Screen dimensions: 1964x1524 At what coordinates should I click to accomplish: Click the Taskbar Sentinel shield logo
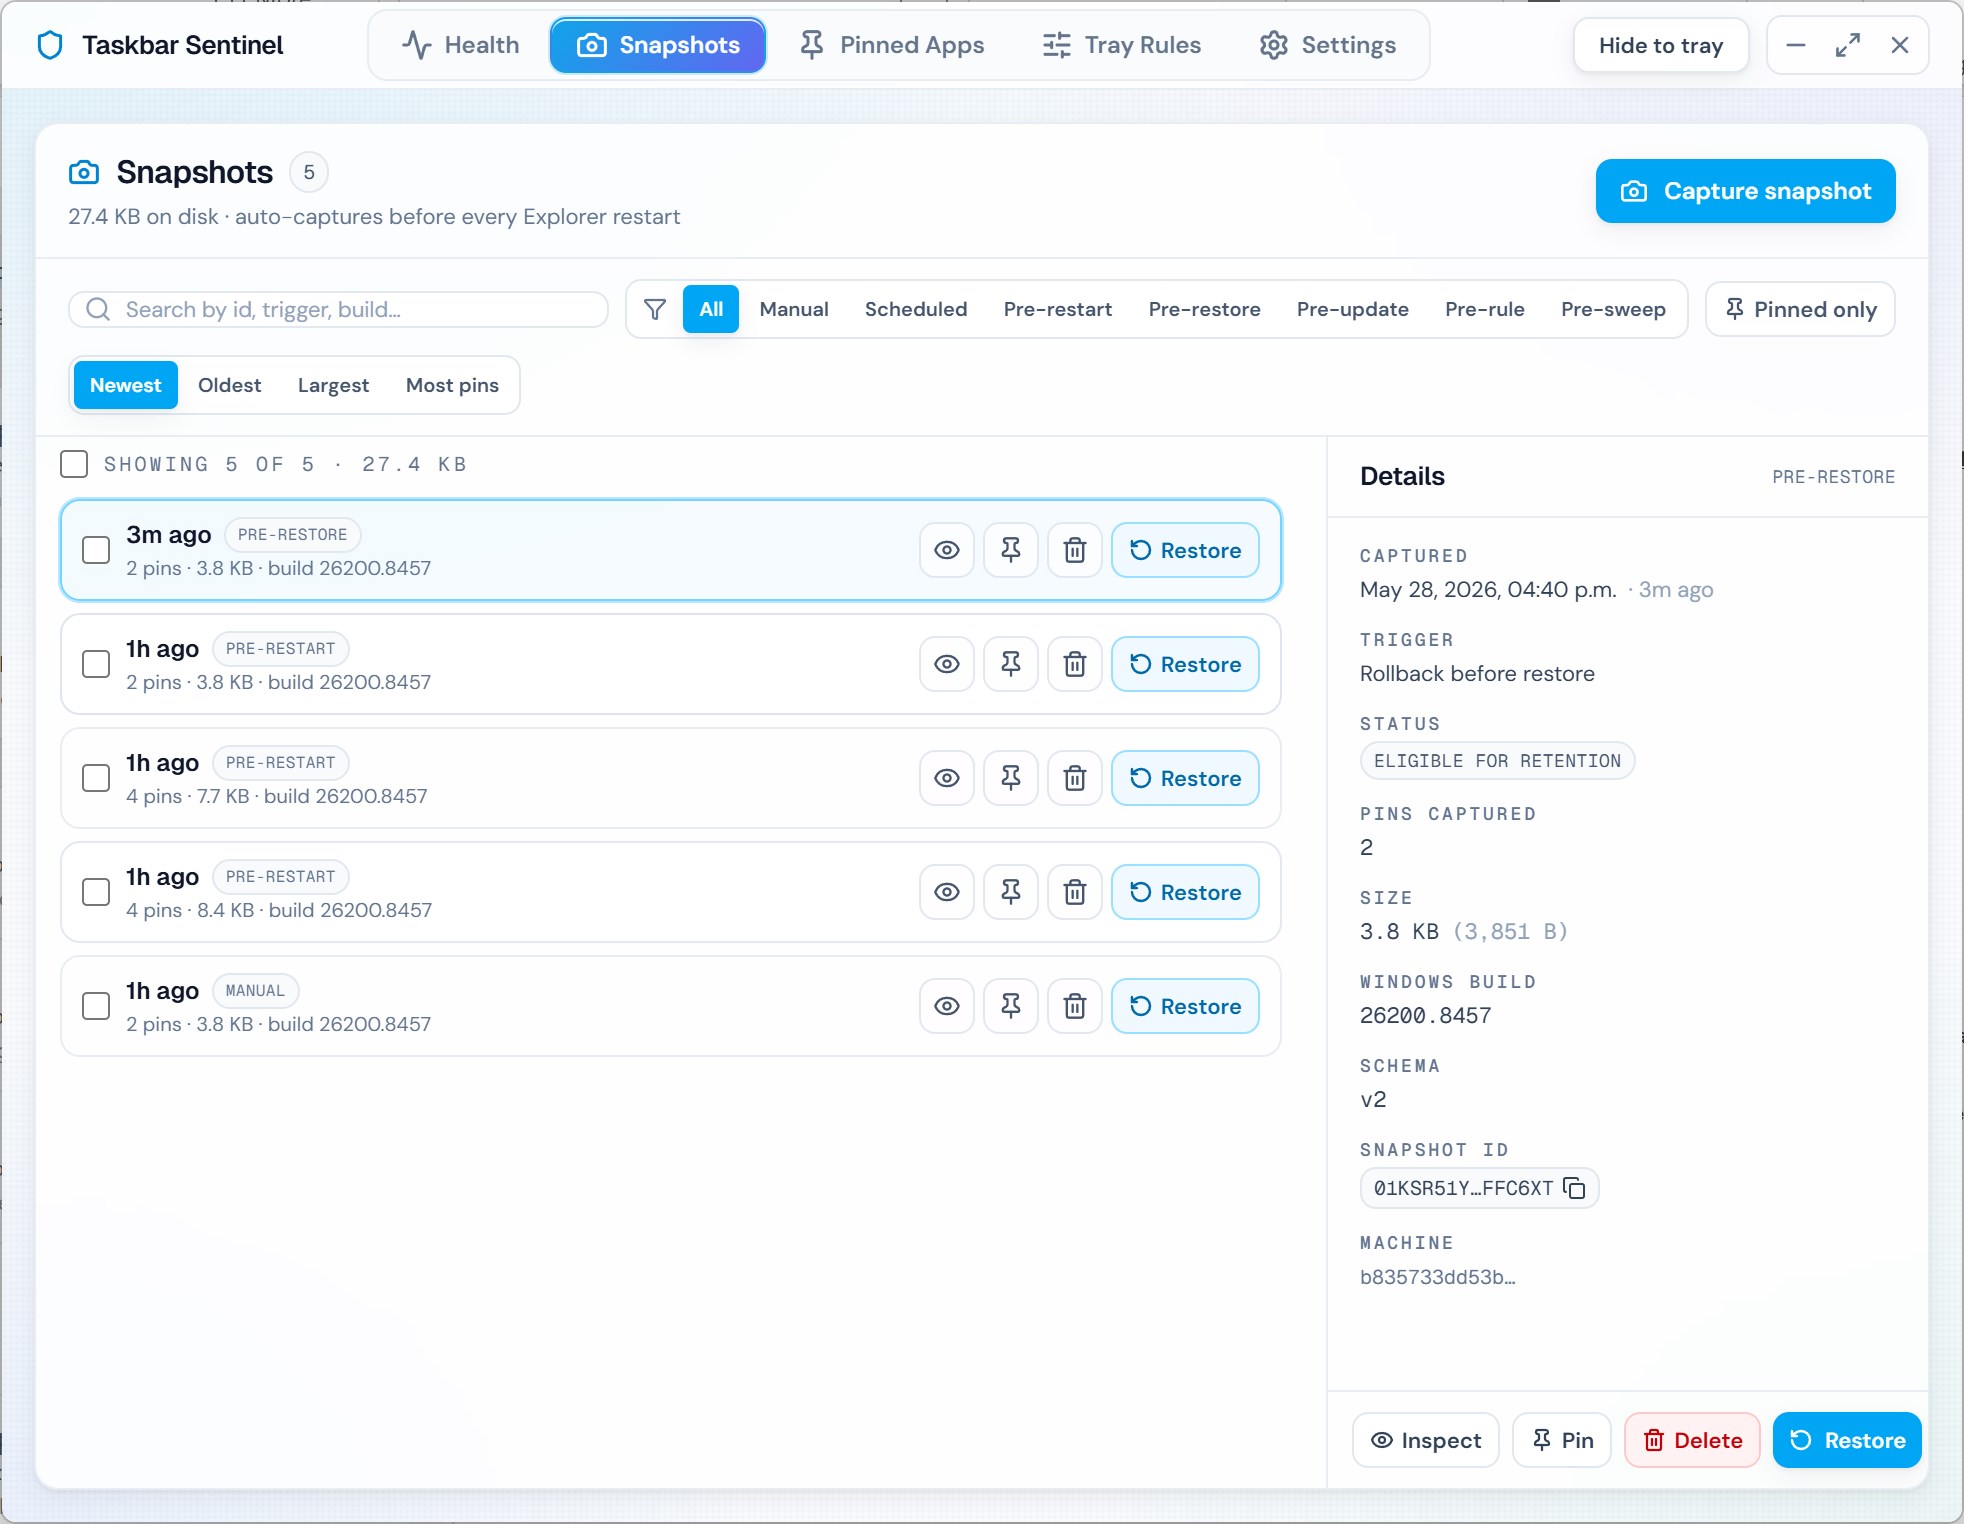tap(50, 45)
